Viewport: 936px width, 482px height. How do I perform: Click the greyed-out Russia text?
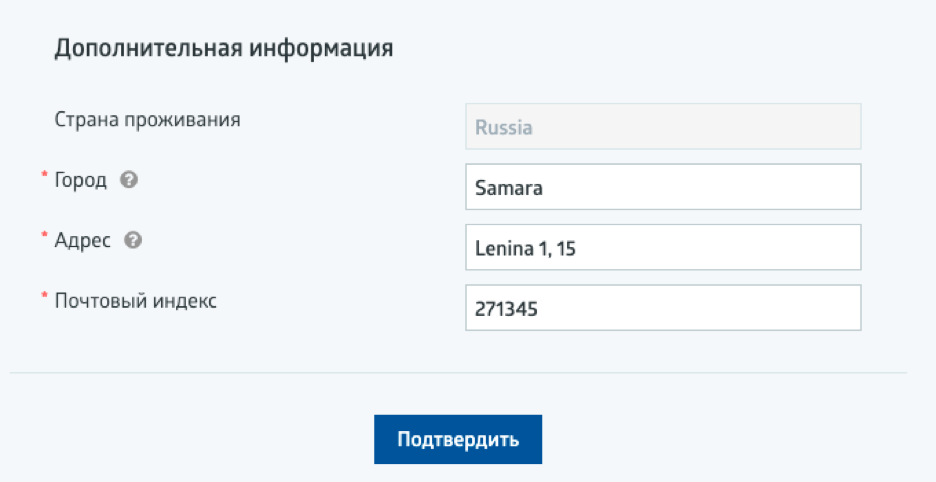503,128
